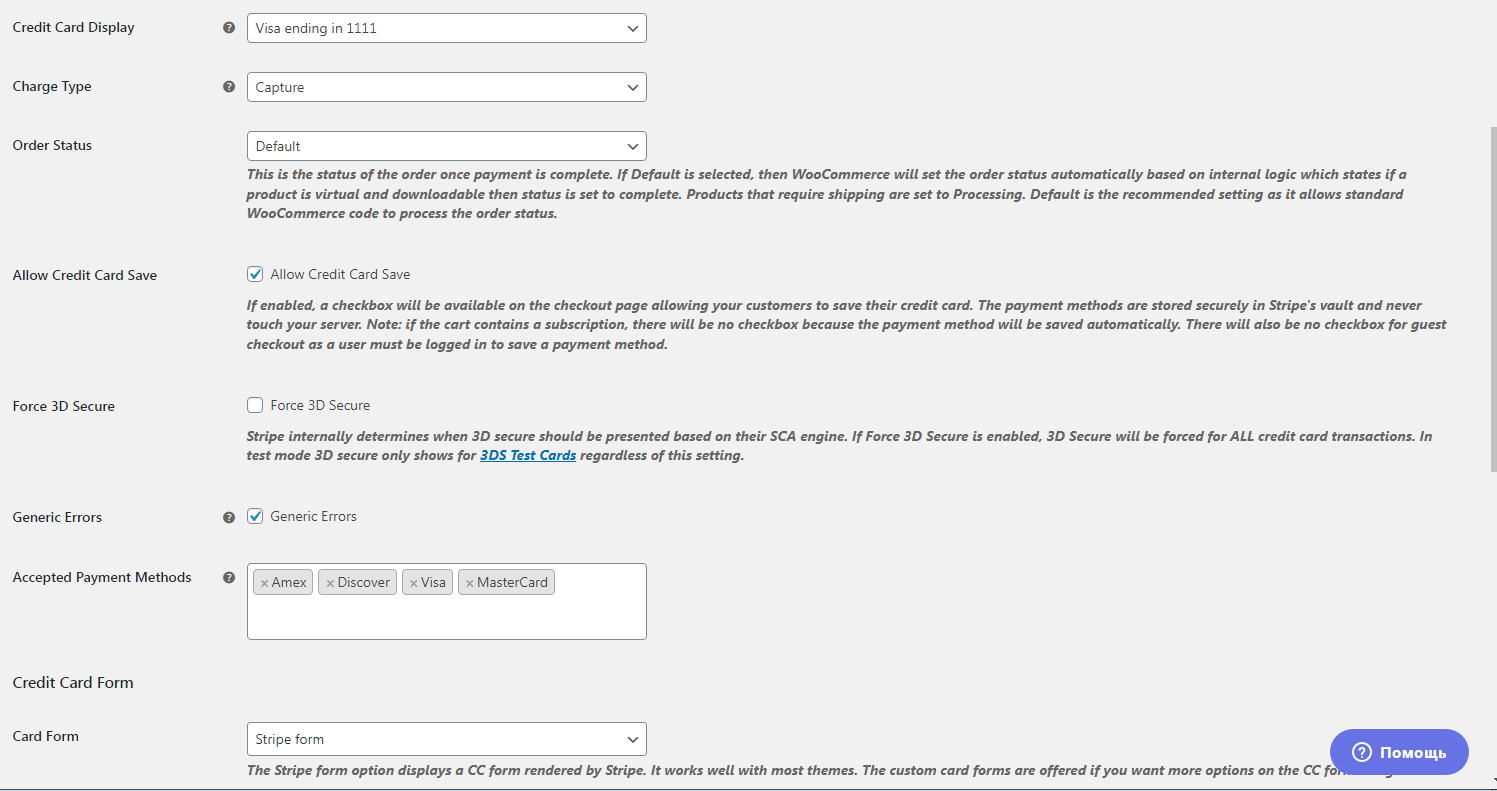Click the page vertical scrollbar
1497x791 pixels.
(x=1491, y=300)
